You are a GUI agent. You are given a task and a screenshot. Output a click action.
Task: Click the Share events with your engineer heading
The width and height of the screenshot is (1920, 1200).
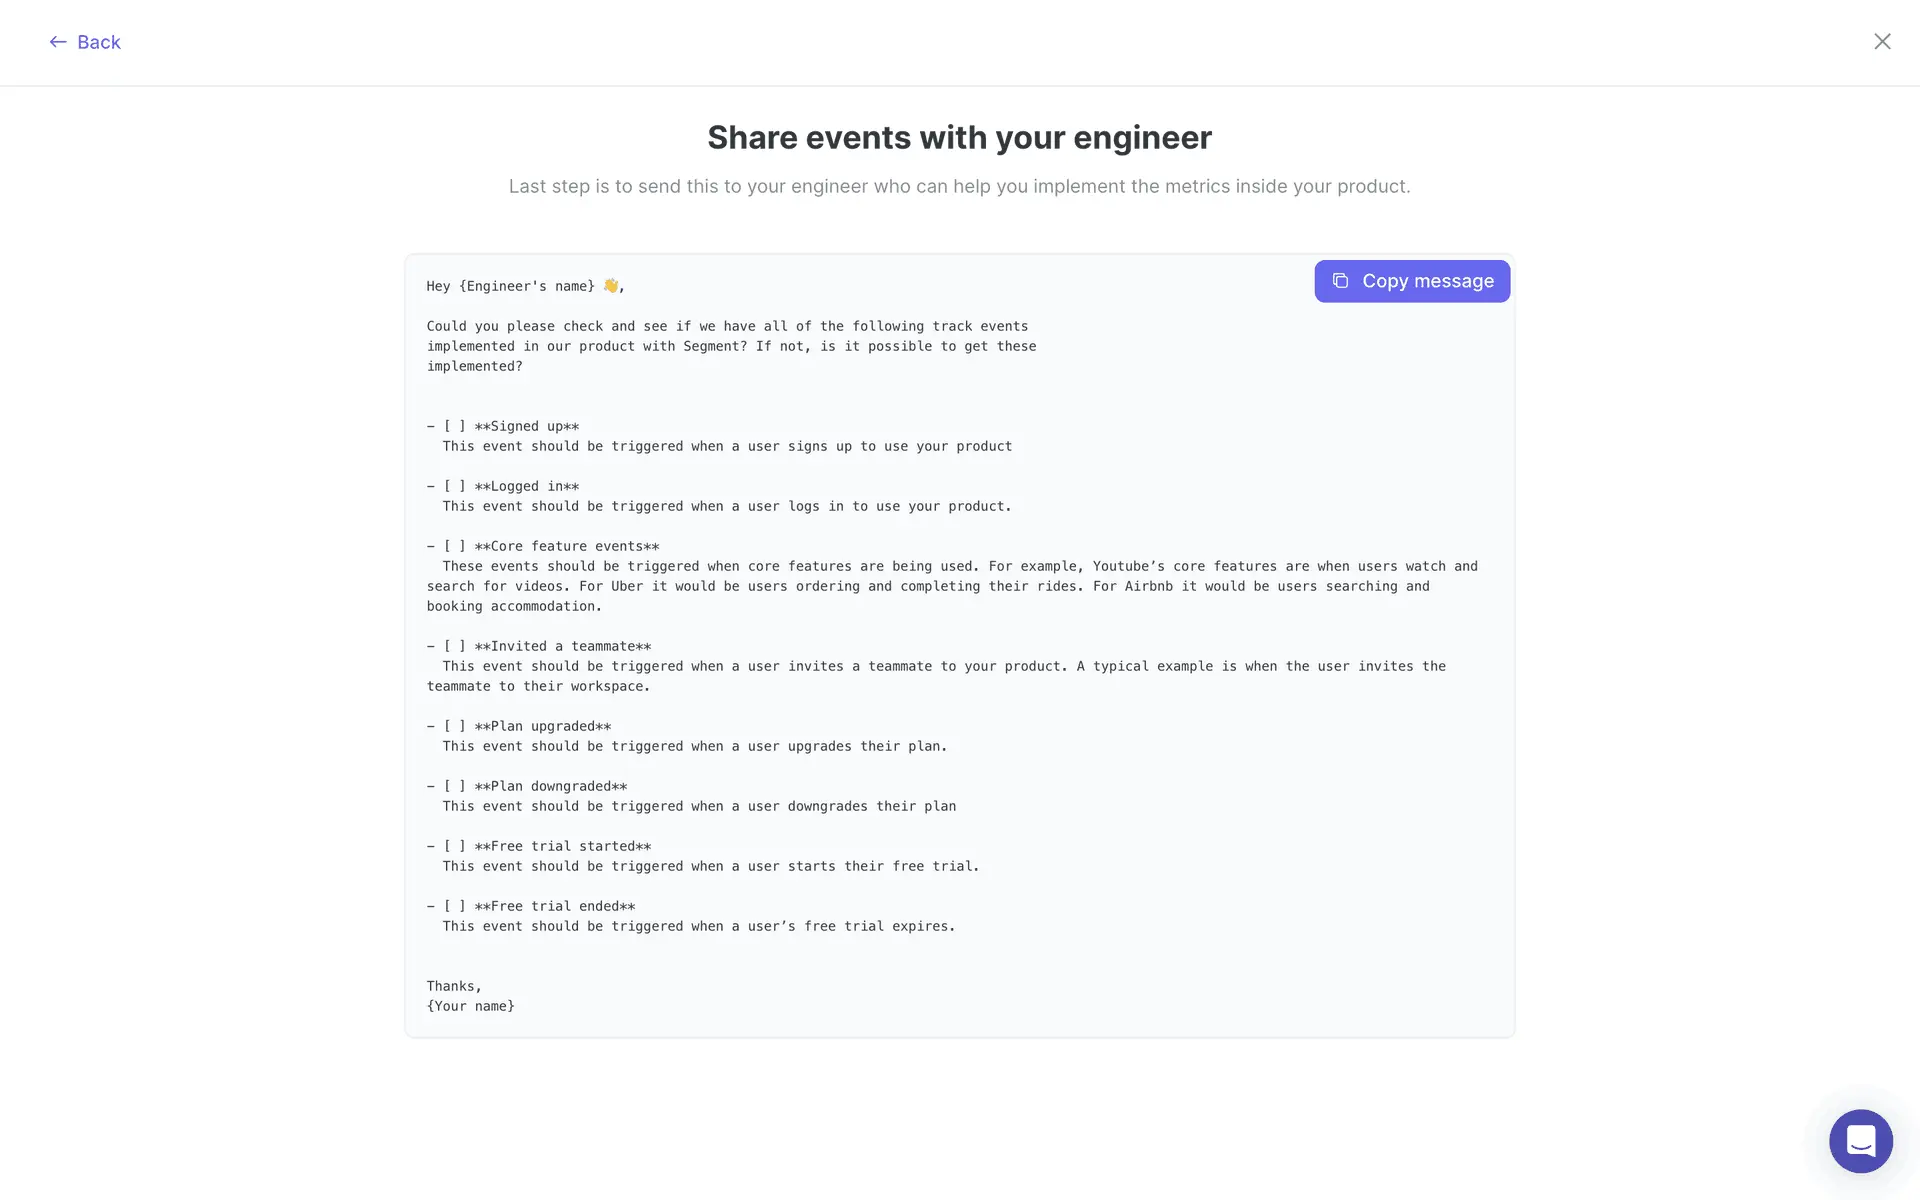(x=959, y=137)
